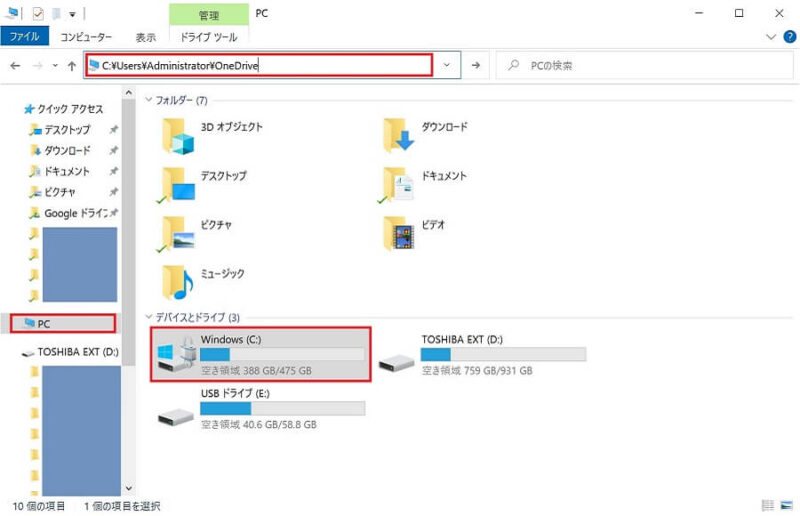This screenshot has height=516, width=800.
Task: Click the TOSHIBA EXT (D:) capacity bar
Action: tap(503, 354)
